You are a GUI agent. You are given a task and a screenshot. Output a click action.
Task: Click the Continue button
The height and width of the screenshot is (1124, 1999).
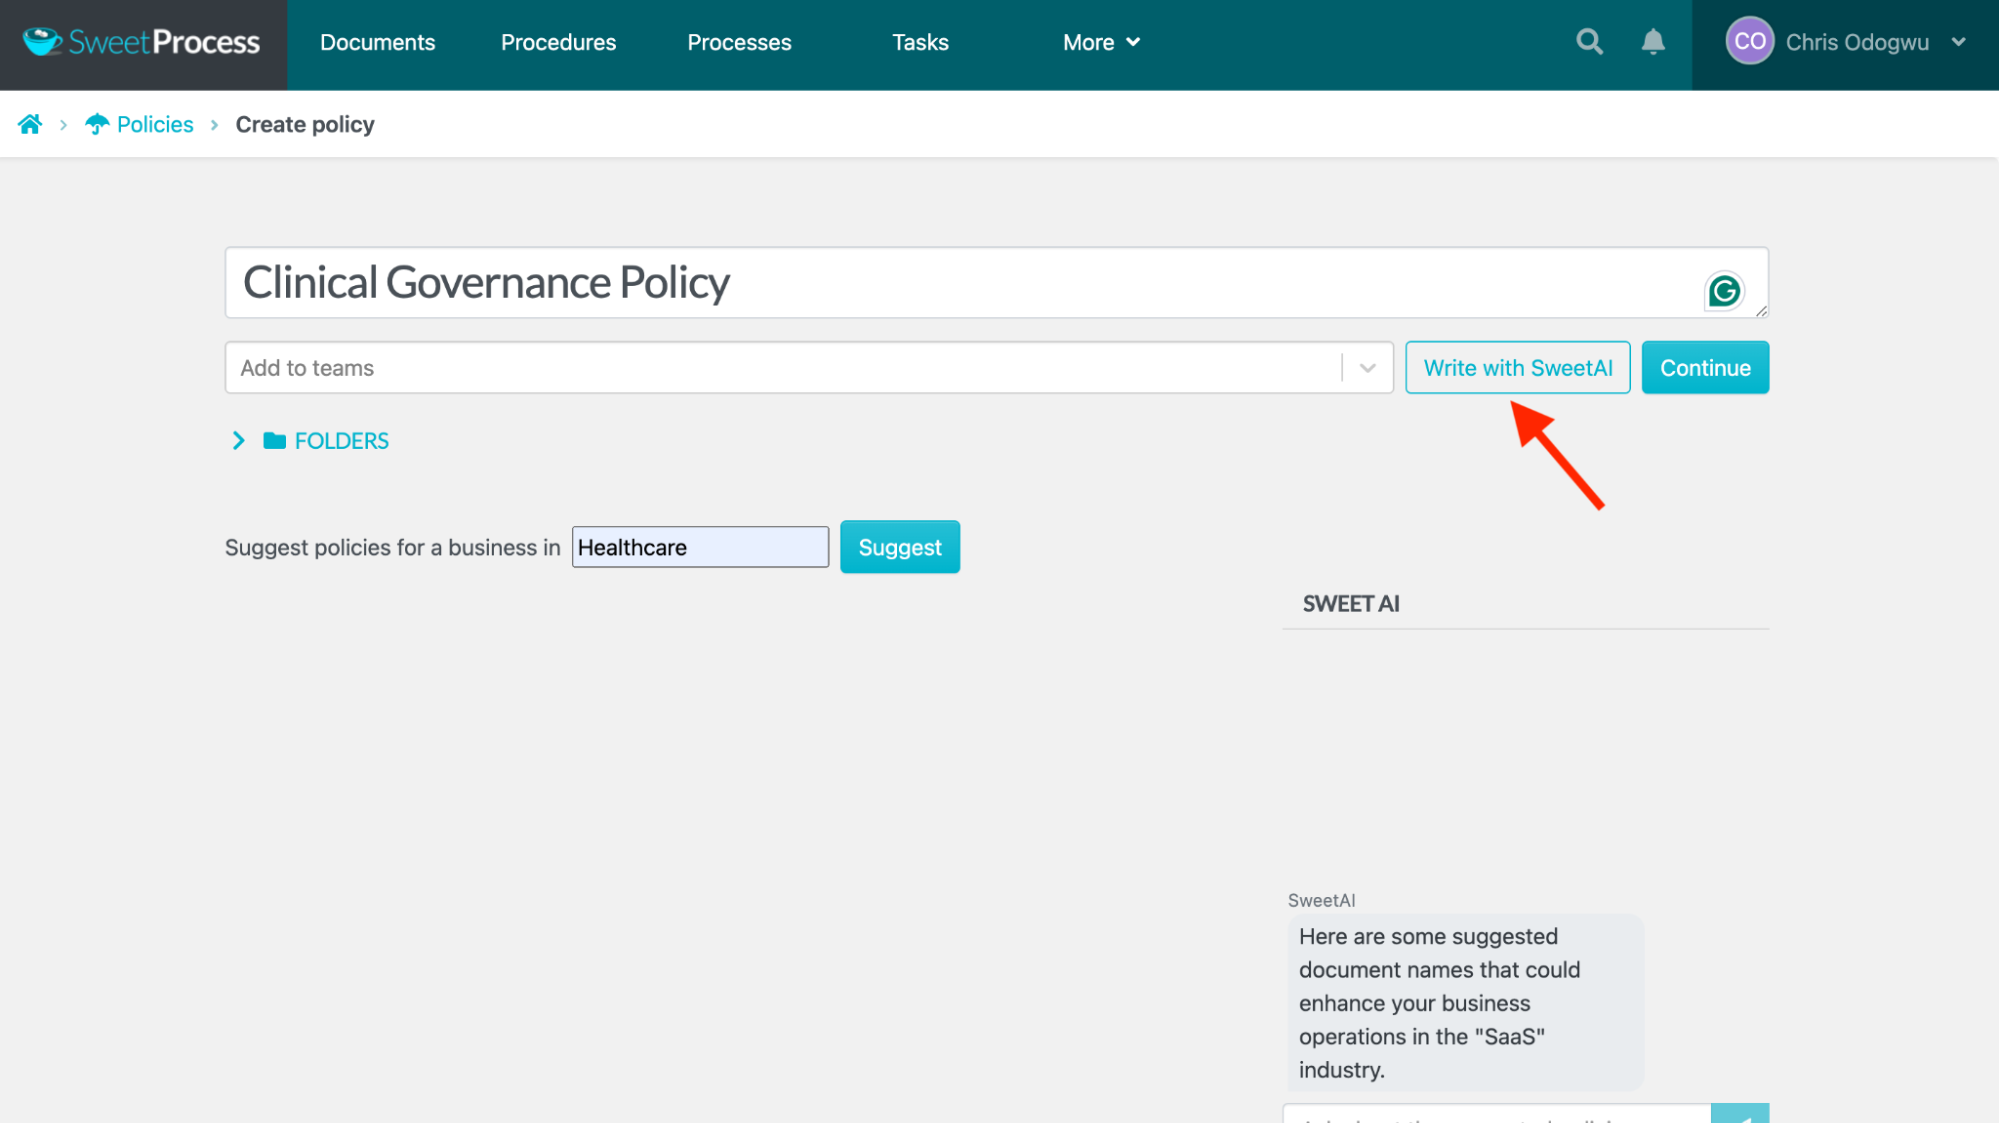click(x=1704, y=368)
